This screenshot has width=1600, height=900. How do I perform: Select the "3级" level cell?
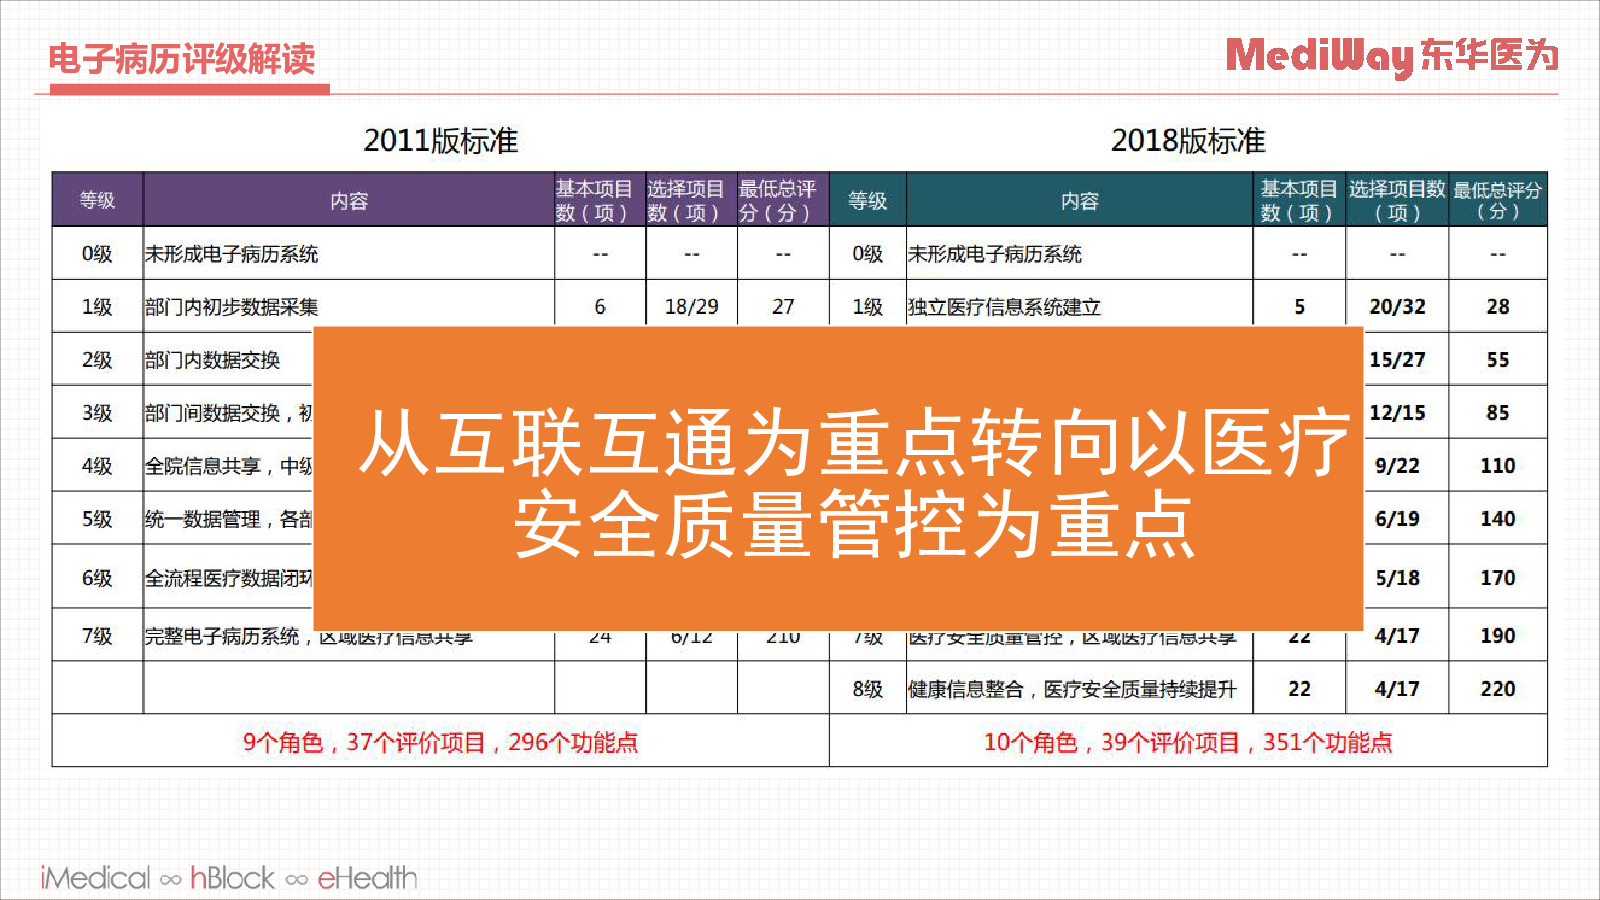point(97,413)
